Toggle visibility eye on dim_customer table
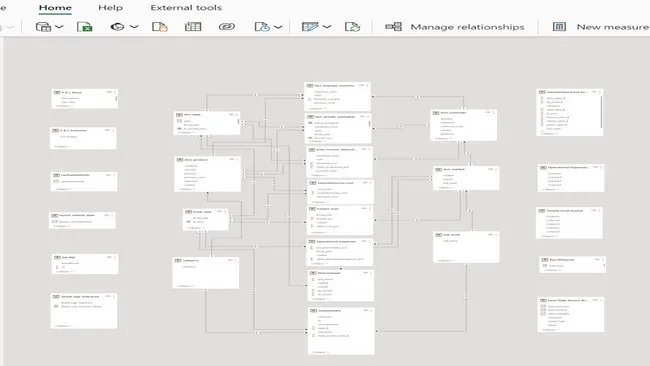This screenshot has width=650, height=366. click(488, 112)
